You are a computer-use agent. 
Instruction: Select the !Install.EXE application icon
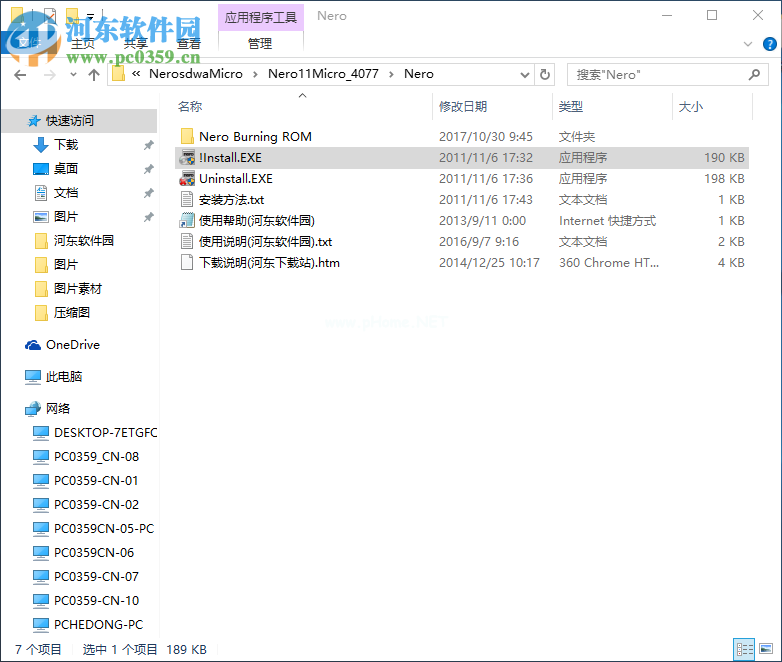[x=187, y=158]
